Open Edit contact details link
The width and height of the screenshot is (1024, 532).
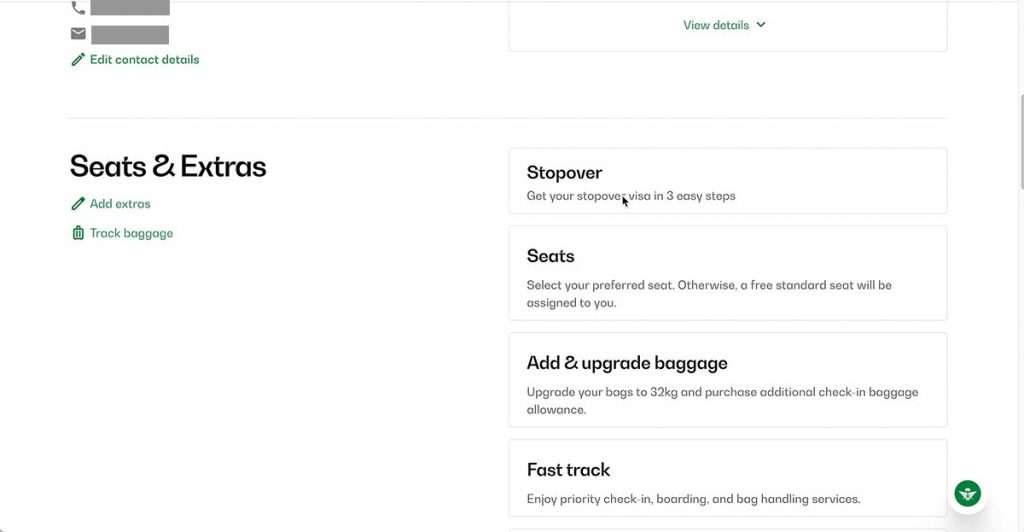(x=144, y=60)
